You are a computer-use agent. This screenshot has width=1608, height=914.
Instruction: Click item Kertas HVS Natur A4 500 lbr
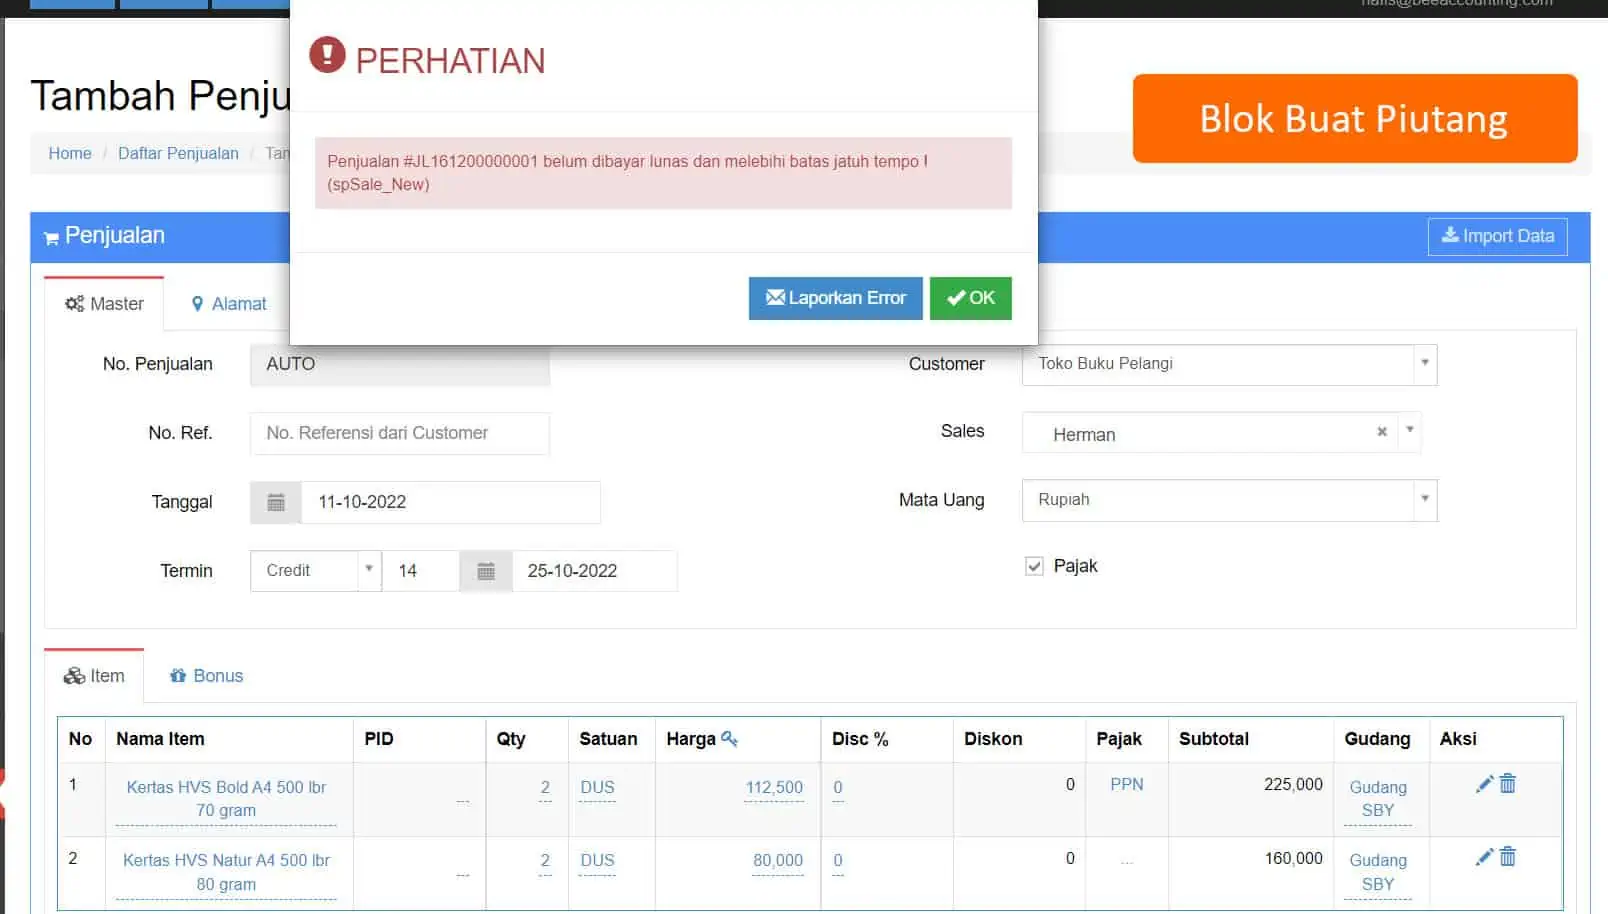click(x=226, y=872)
